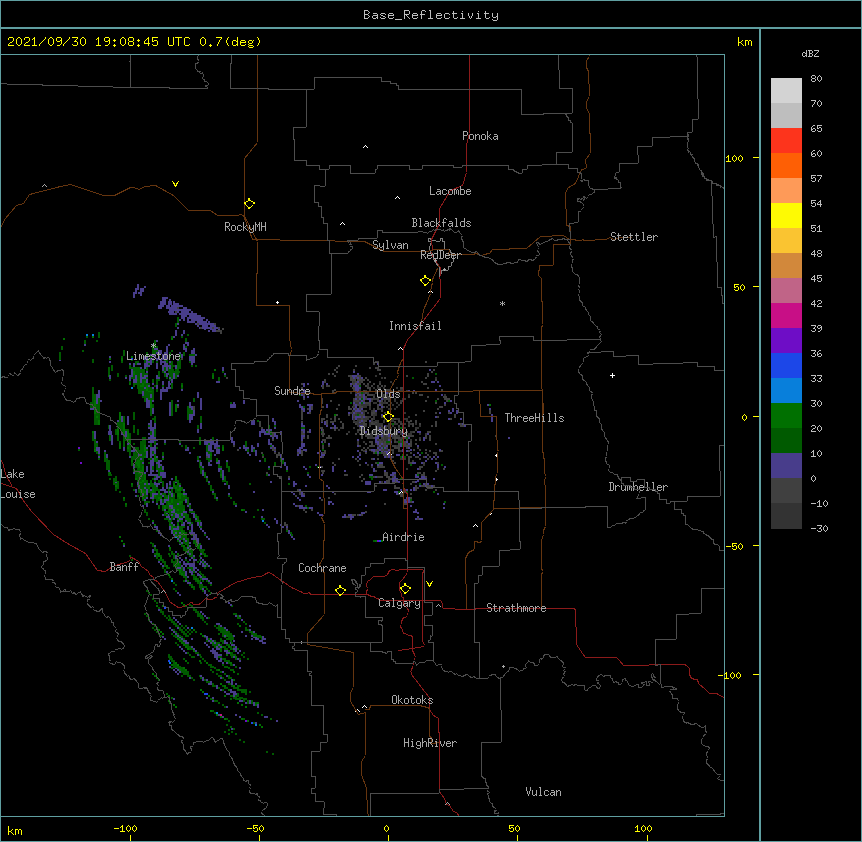Pick the gold 48-51 dBZ legend swatch
The width and height of the screenshot is (862, 842).
point(786,241)
